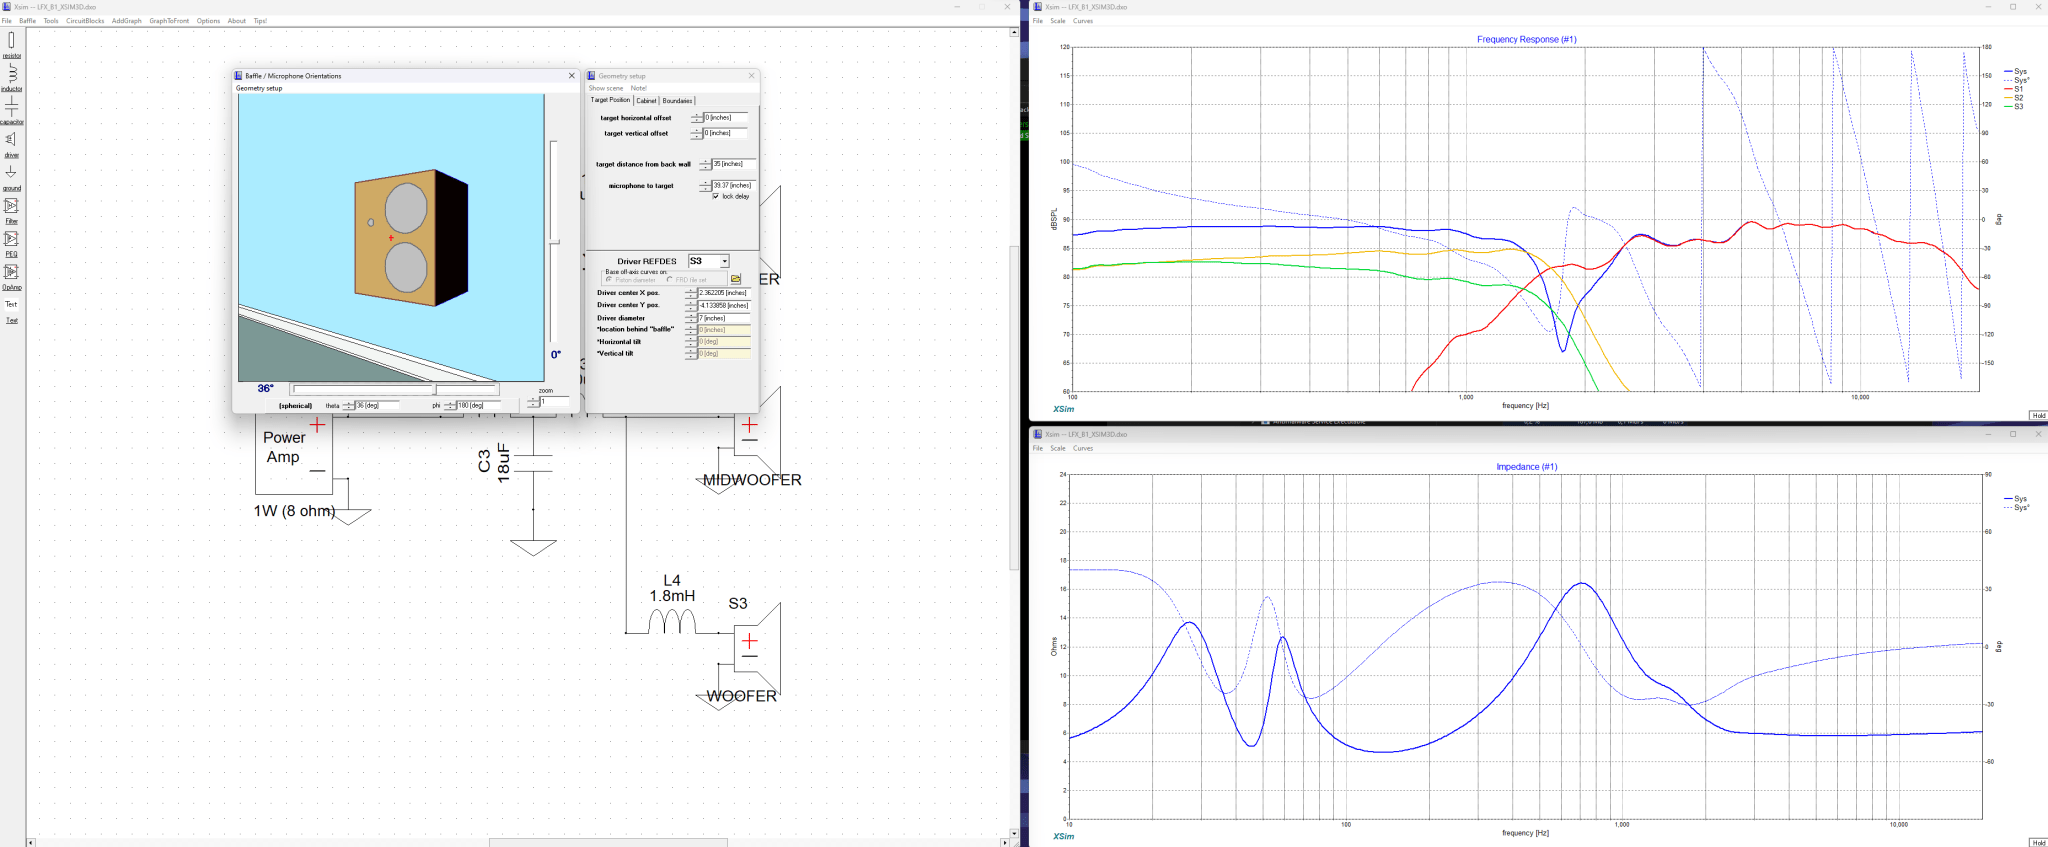Select the FRD file set radio button

pyautogui.click(x=669, y=280)
